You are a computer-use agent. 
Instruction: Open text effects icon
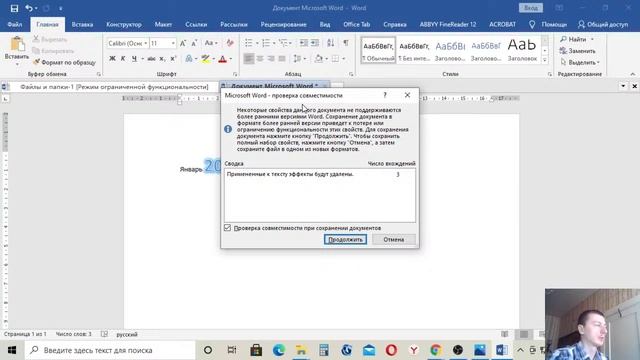tap(189, 59)
